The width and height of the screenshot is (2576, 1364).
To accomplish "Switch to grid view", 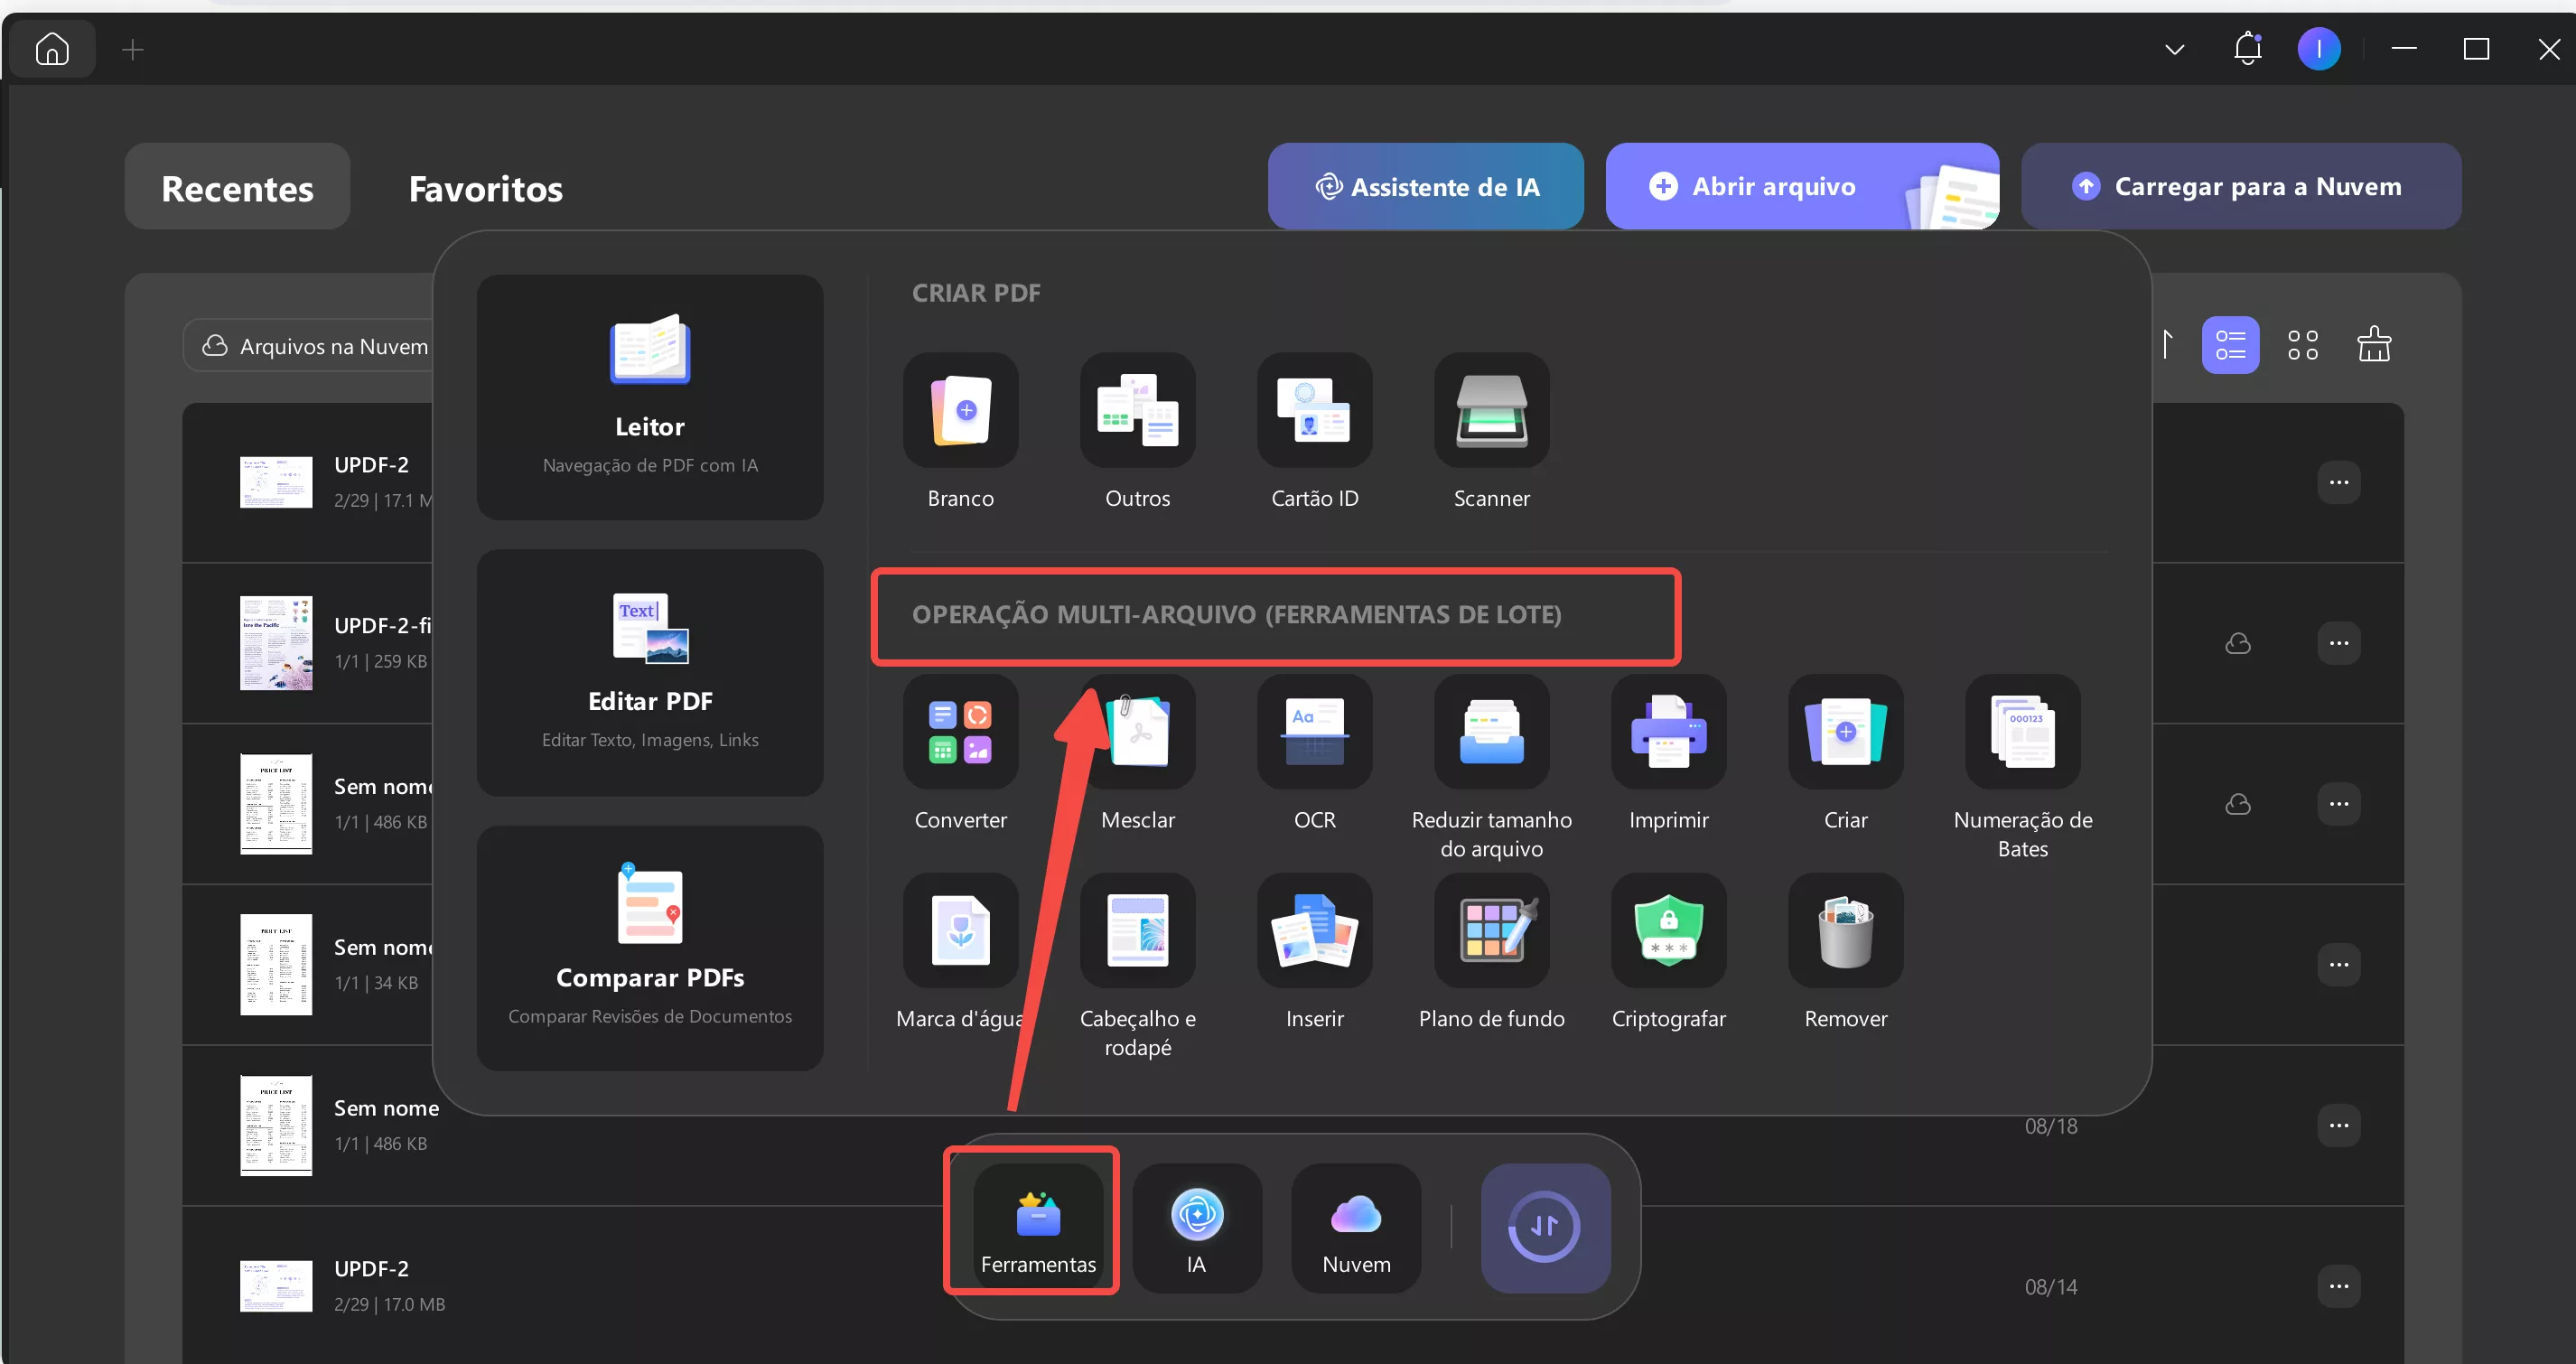I will point(2303,344).
